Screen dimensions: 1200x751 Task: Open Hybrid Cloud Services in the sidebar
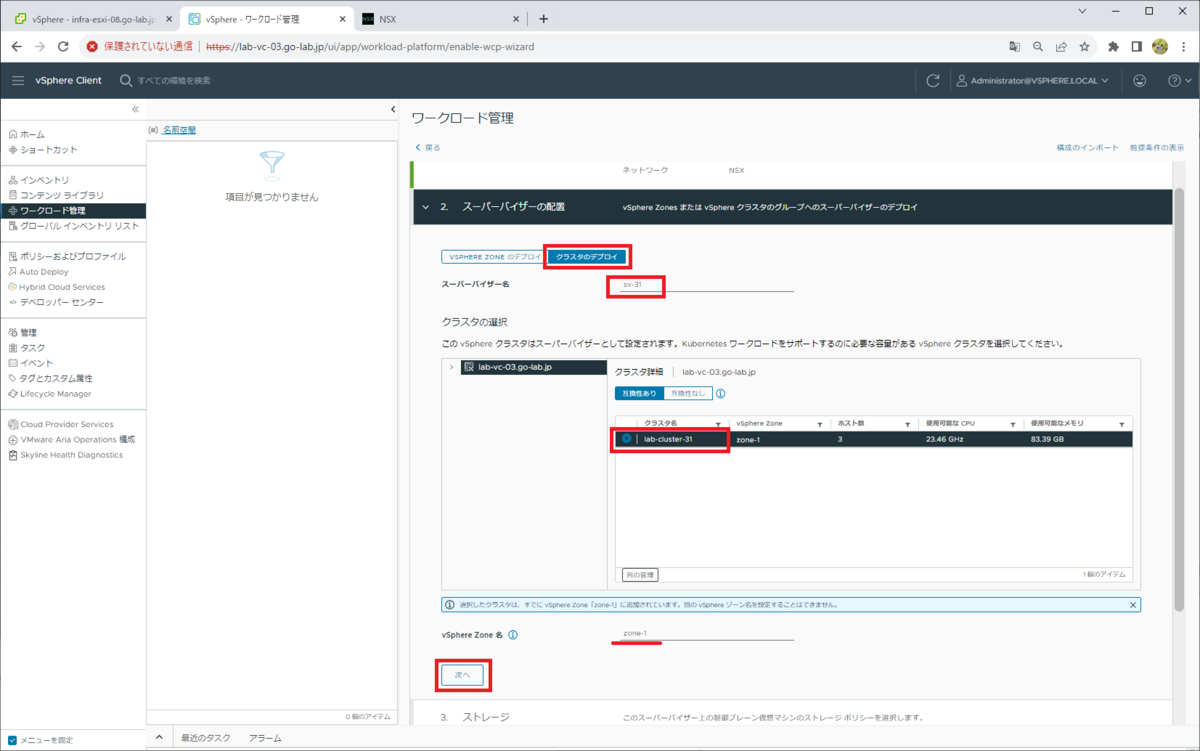pos(62,287)
